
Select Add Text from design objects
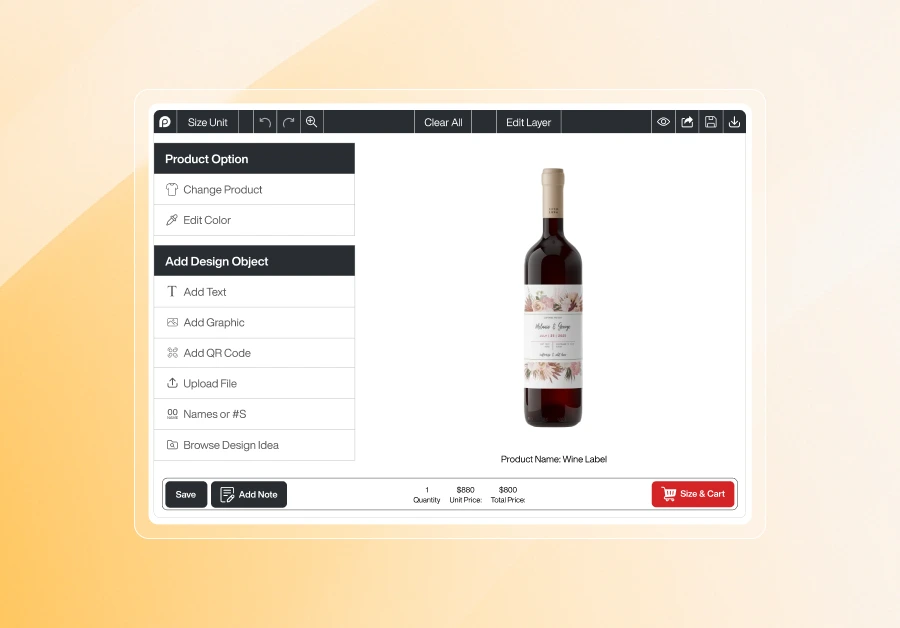coord(254,292)
